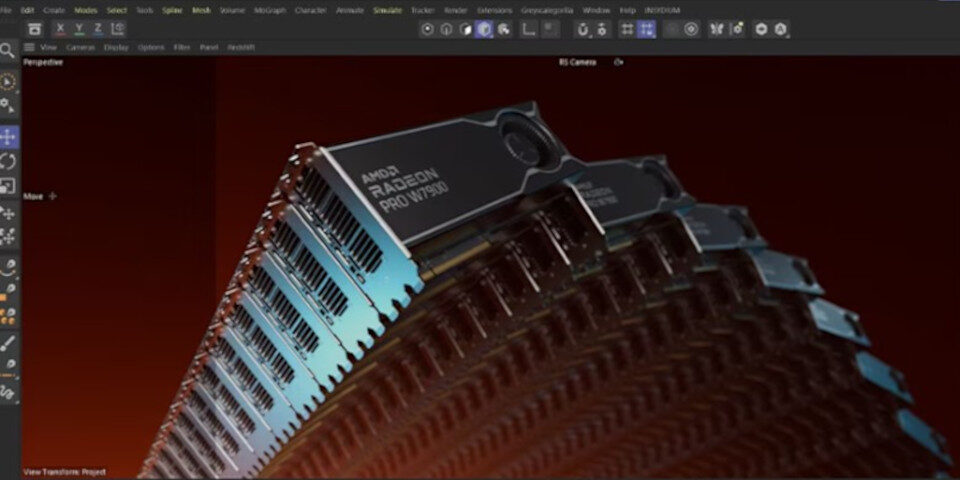This screenshot has width=960, height=480.
Task: Click the circled A icon in top toolbar
Action: [x=781, y=29]
